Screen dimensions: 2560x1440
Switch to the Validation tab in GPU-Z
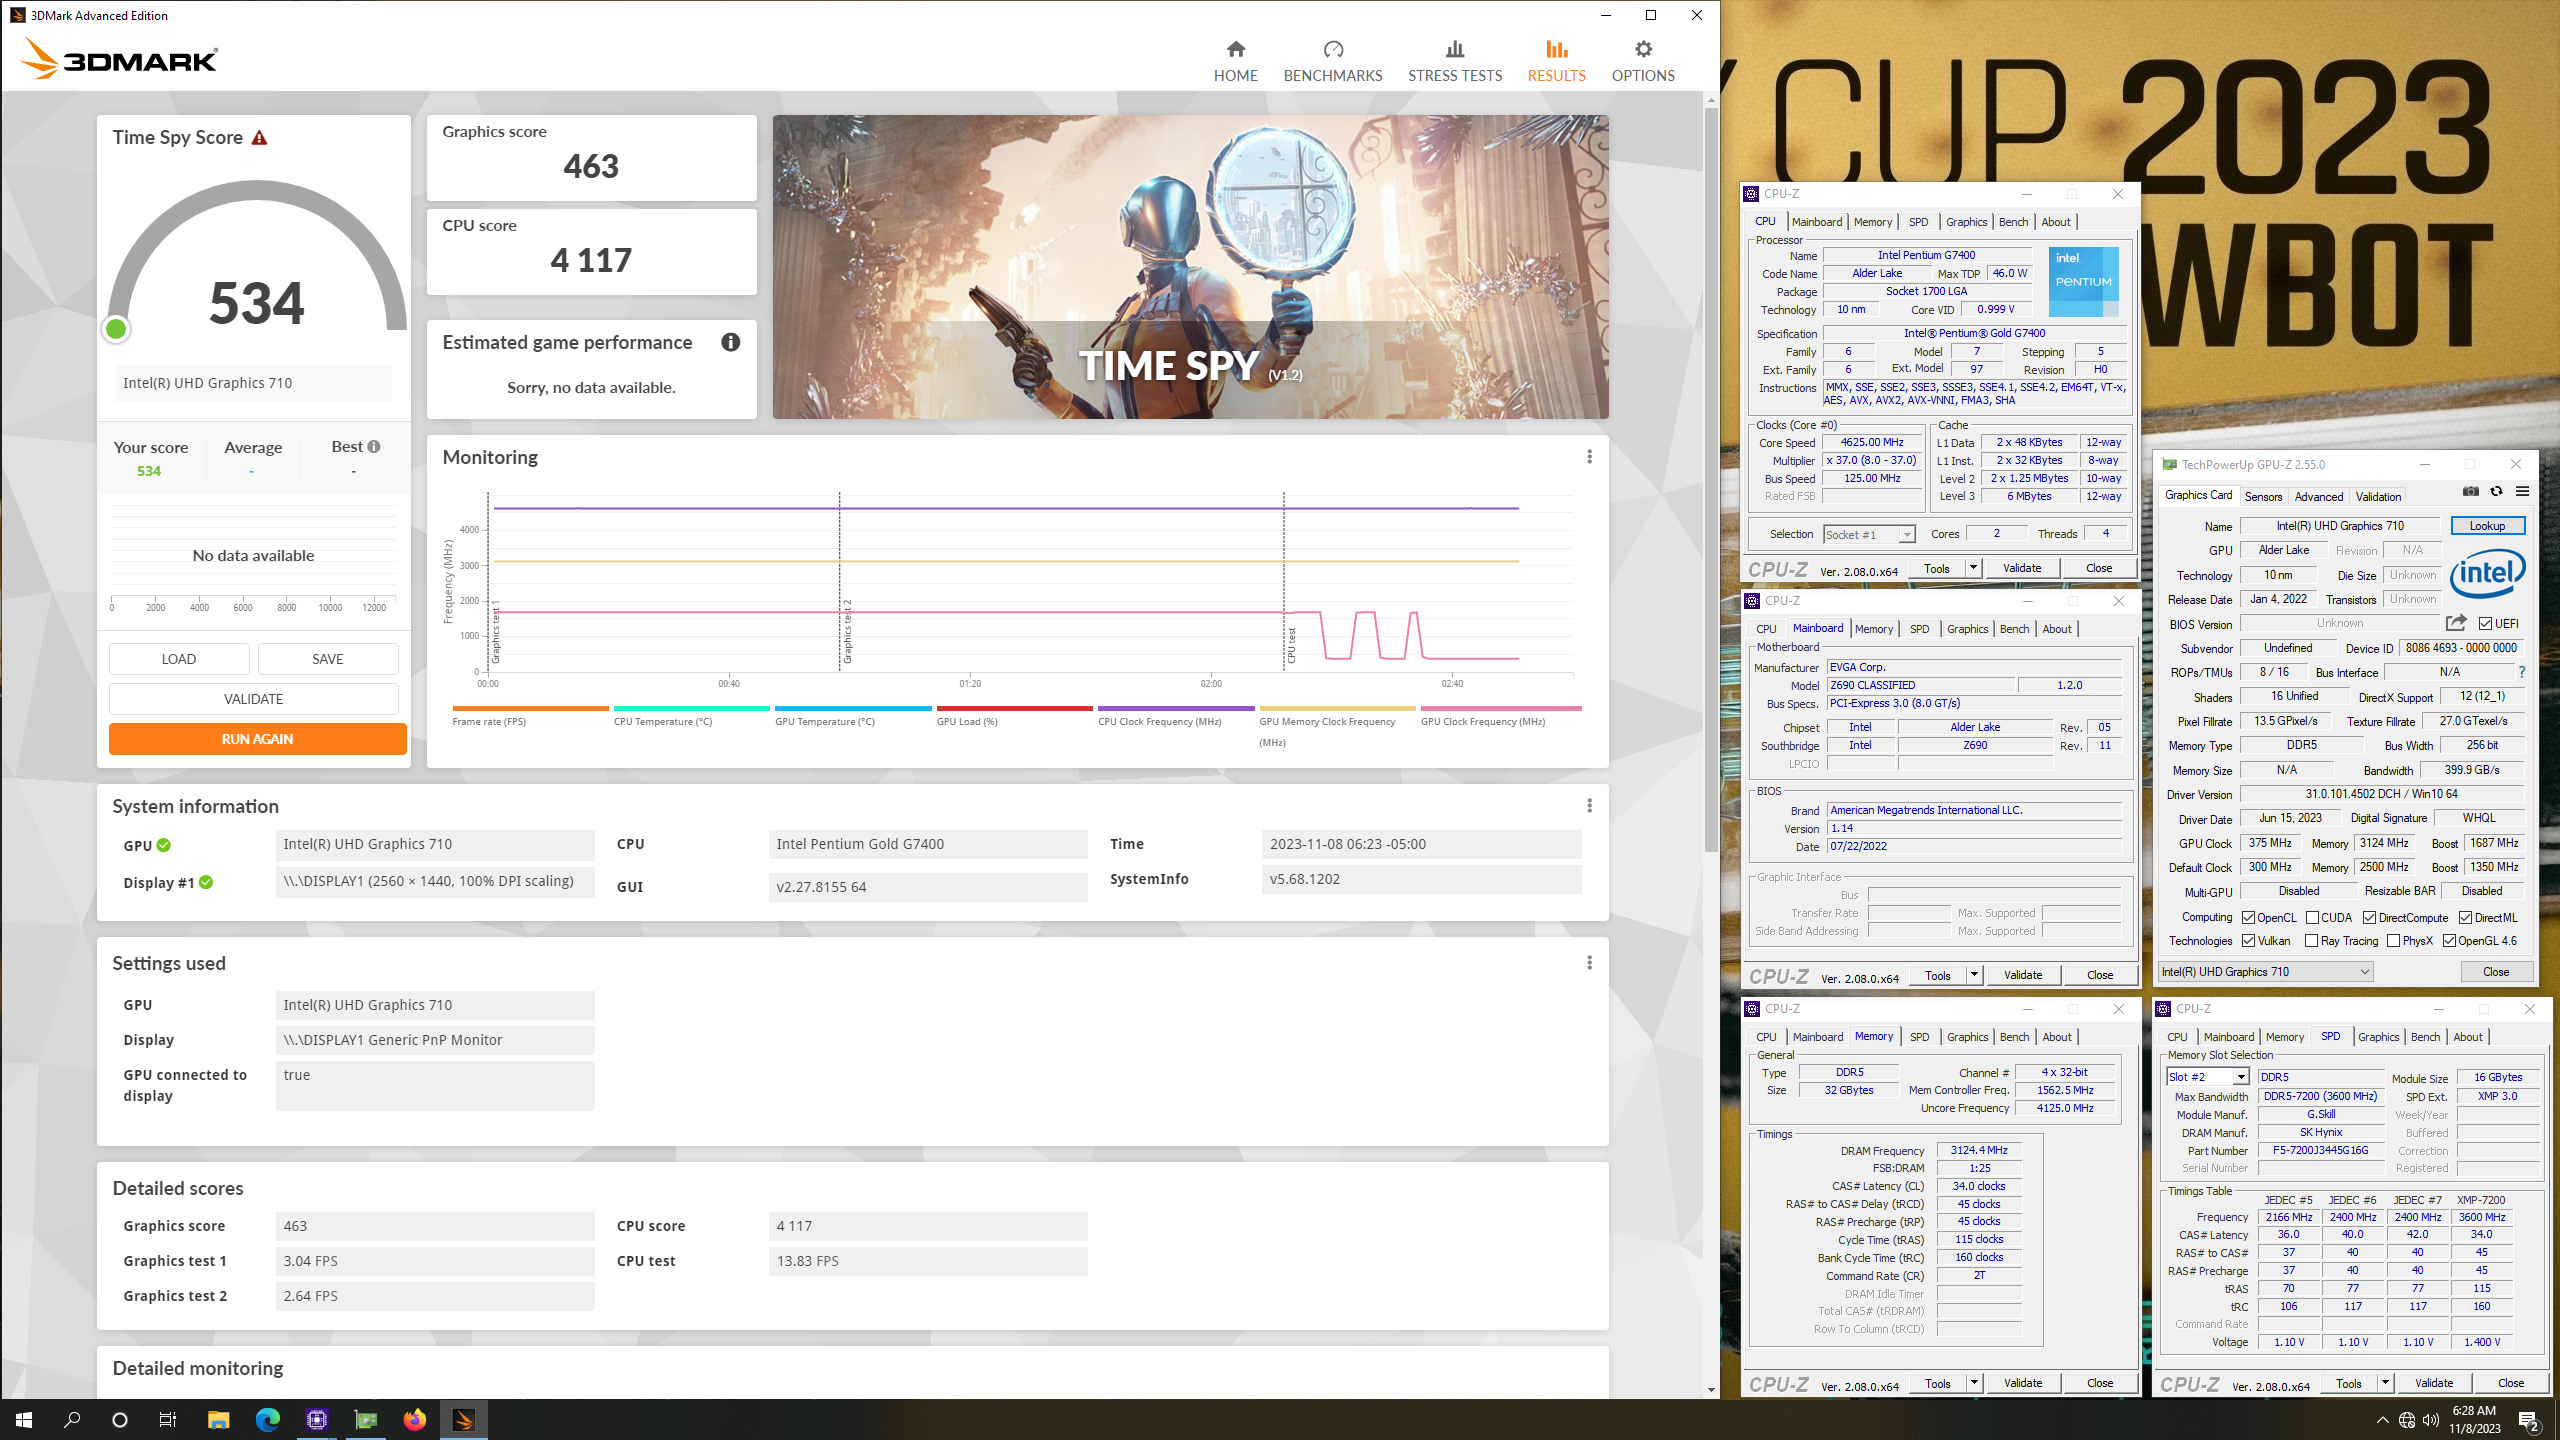click(2378, 496)
